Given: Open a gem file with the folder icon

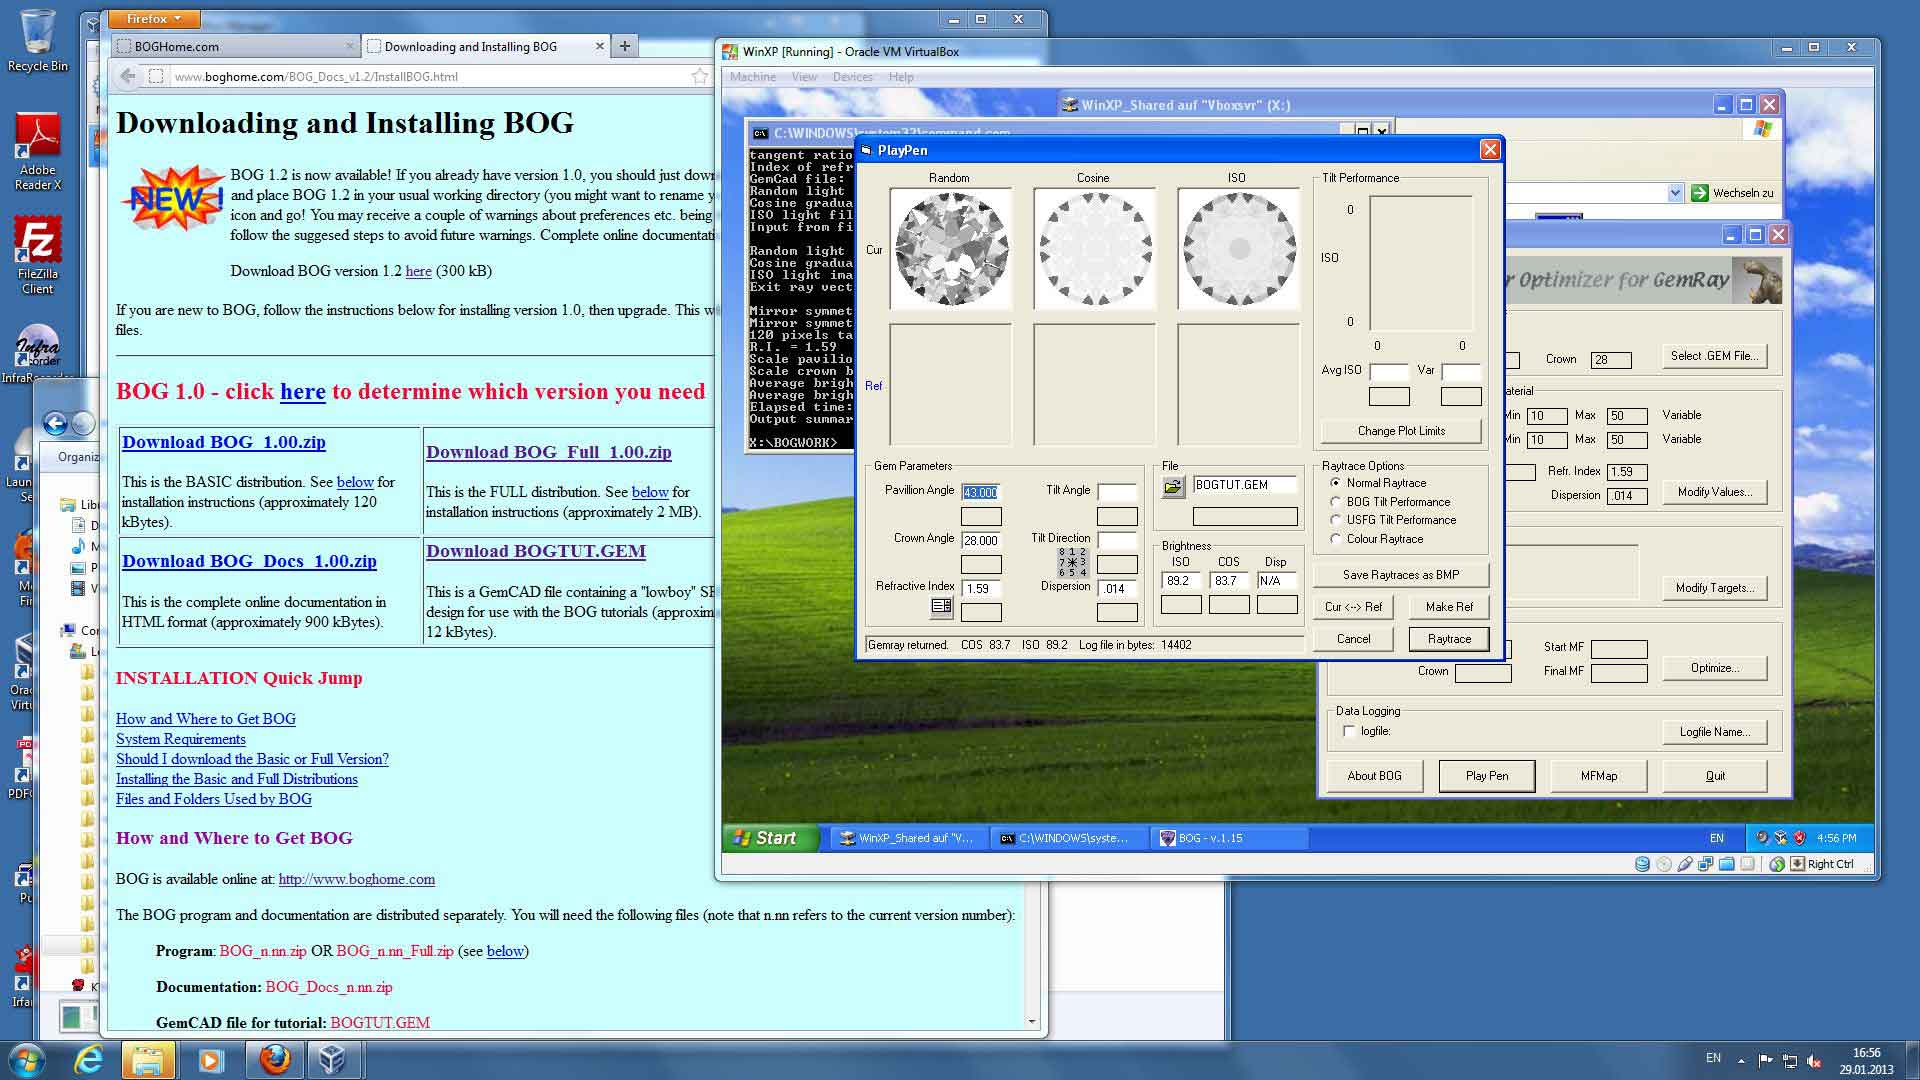Looking at the screenshot, I should 1172,487.
